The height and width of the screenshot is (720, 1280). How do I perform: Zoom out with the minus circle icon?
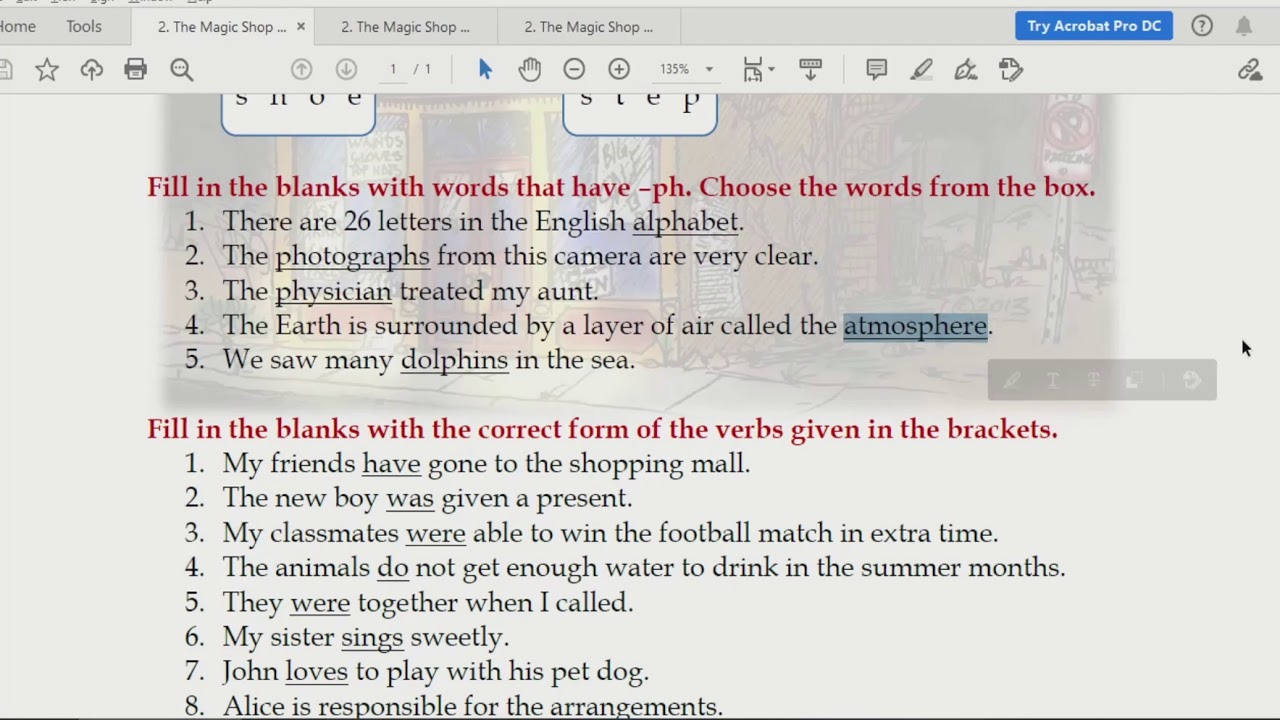pos(574,69)
